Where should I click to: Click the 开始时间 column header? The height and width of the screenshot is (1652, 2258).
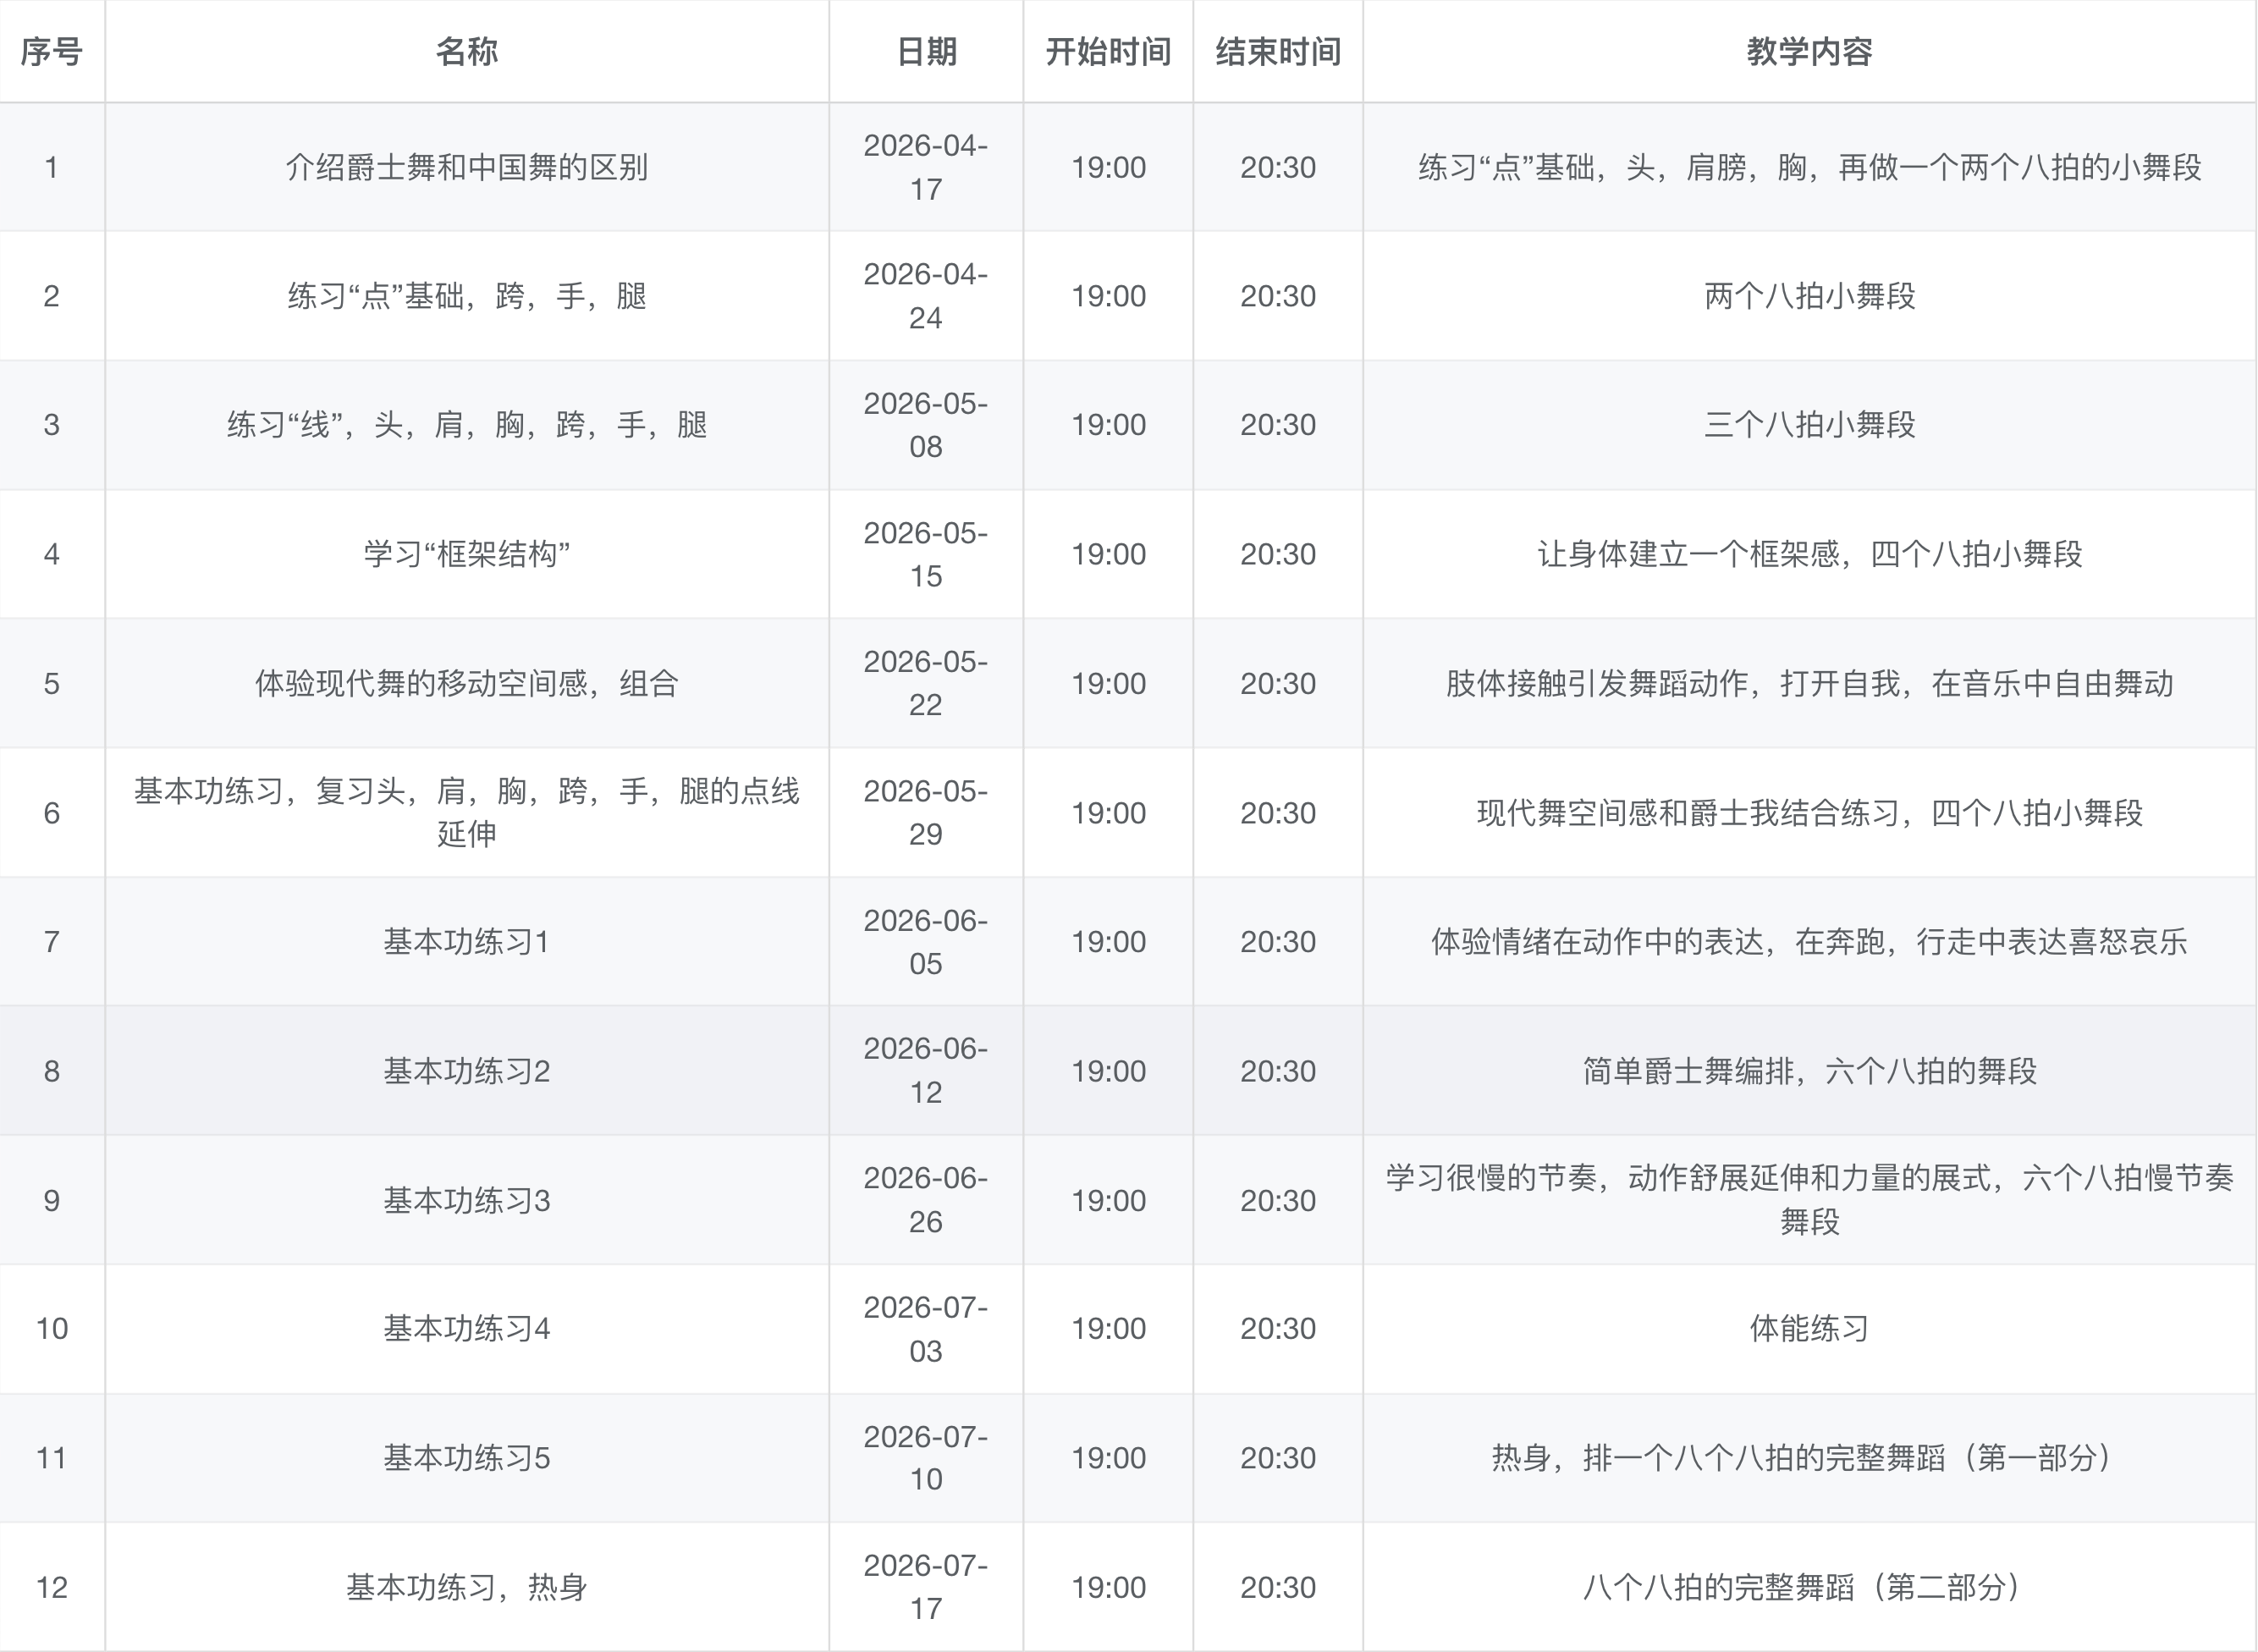point(1107,51)
